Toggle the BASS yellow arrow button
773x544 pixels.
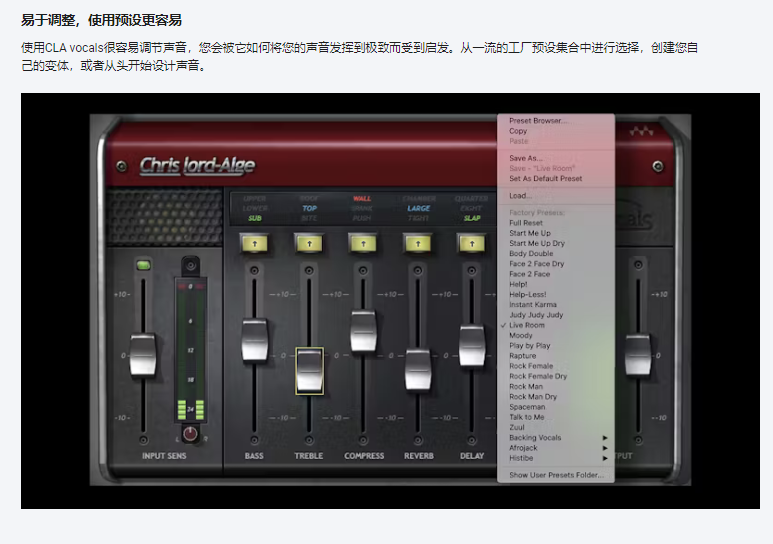pyautogui.click(x=254, y=243)
